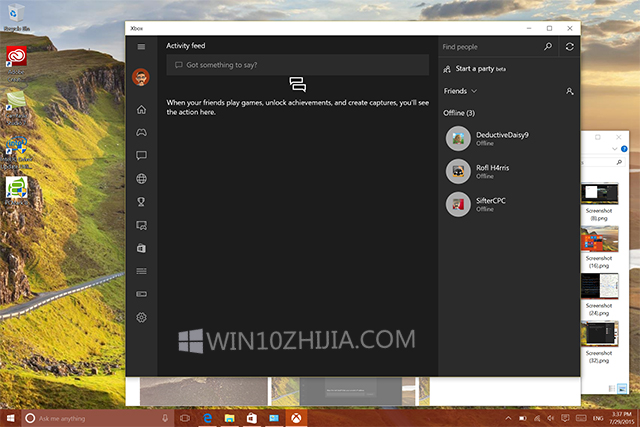Open Action Center notifications icon
640x427 pixels.
click(x=565, y=418)
